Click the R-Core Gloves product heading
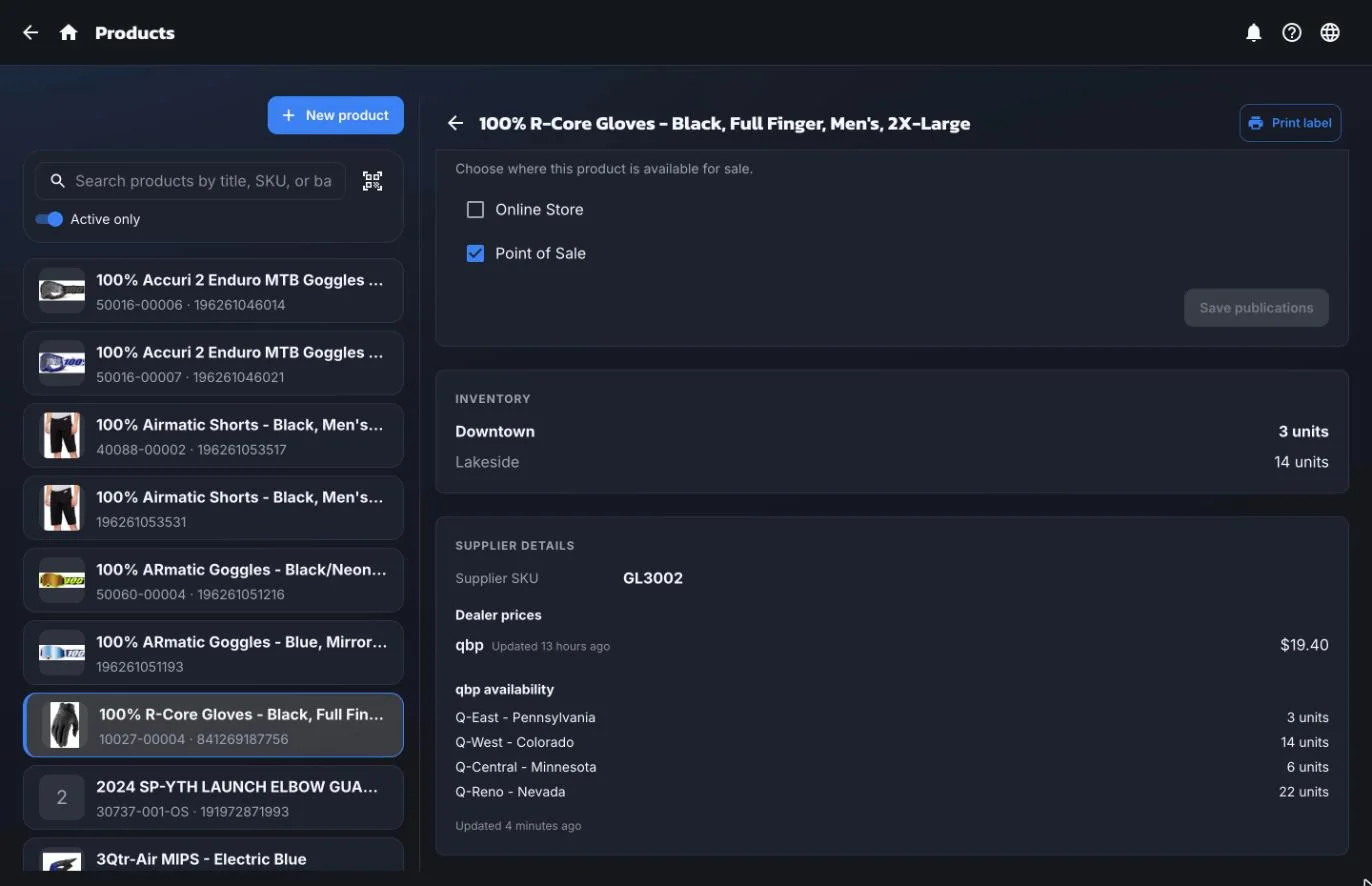 pos(725,124)
